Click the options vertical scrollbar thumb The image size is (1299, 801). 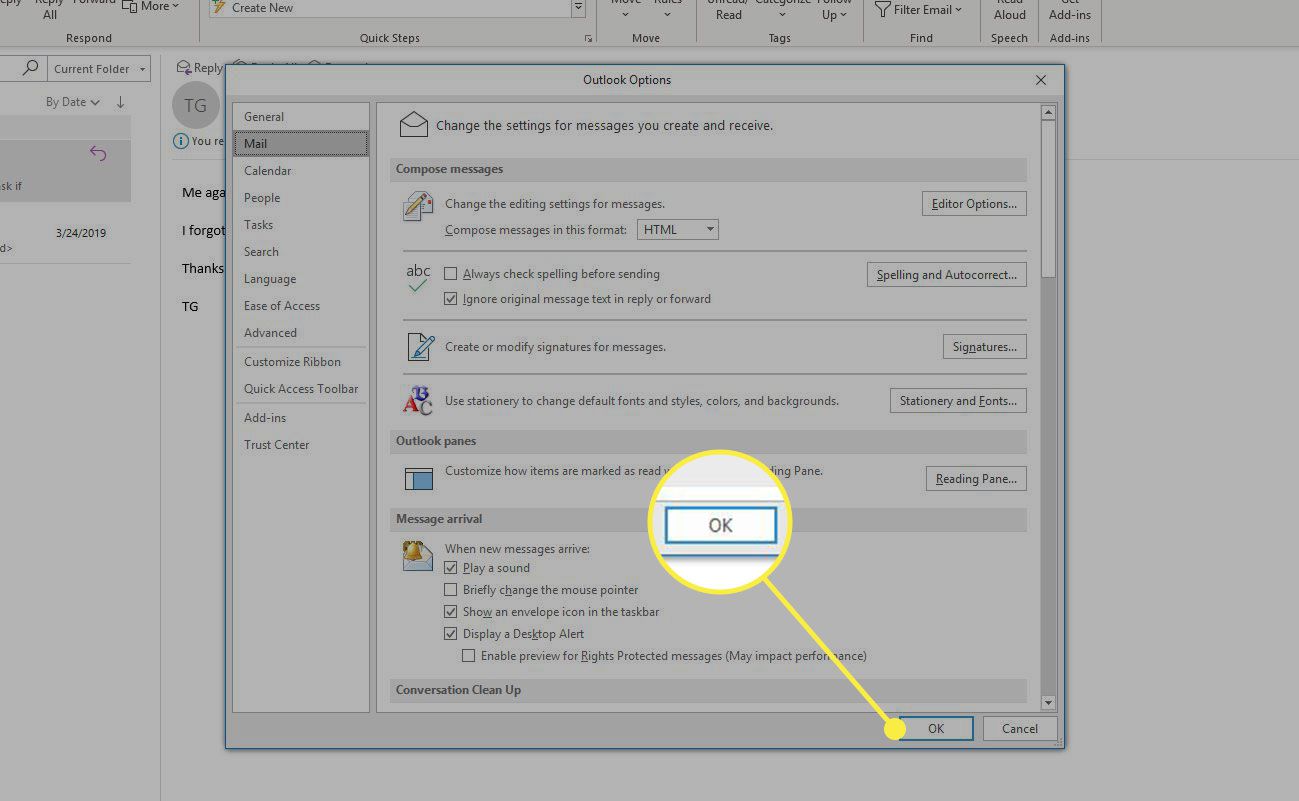(x=1048, y=199)
